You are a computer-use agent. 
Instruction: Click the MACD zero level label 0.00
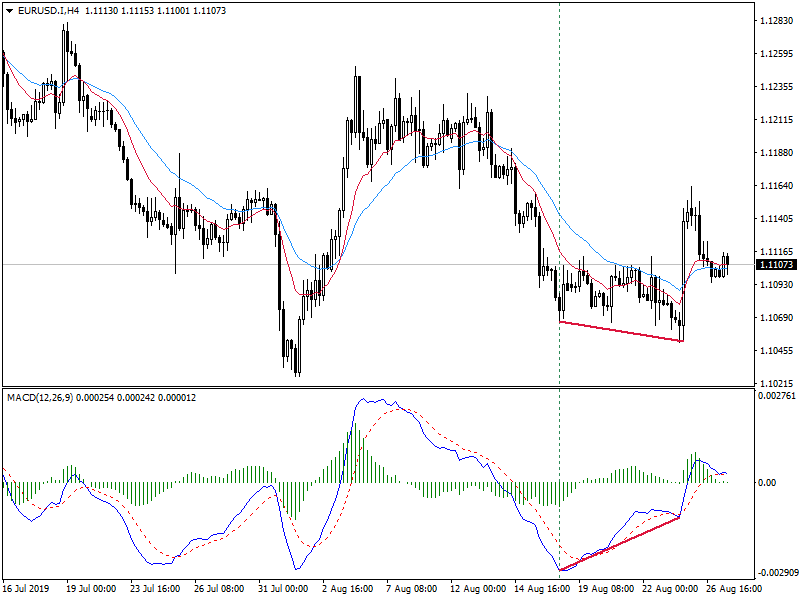767,482
